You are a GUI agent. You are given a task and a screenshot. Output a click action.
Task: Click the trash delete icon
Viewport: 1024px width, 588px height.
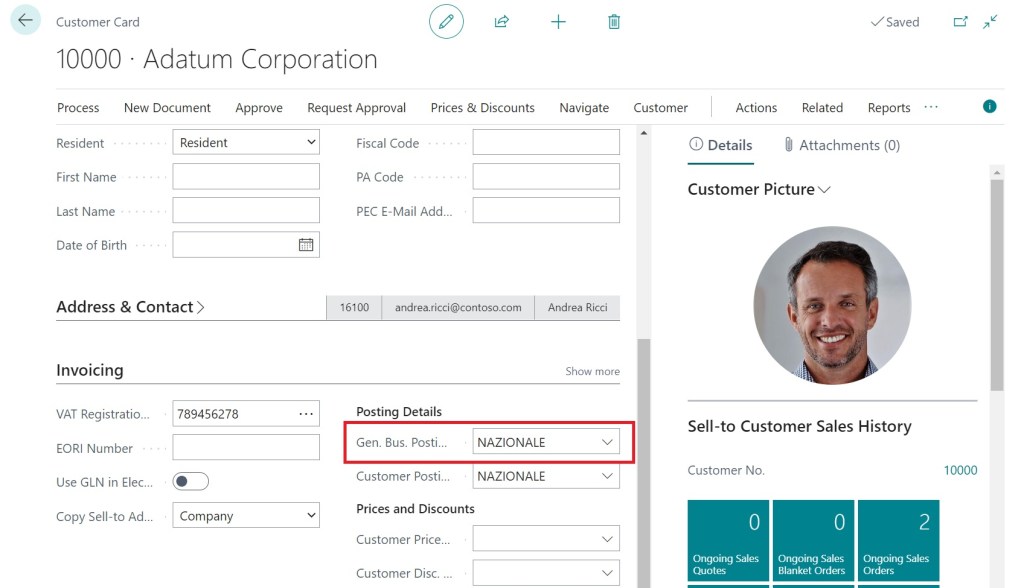click(x=614, y=21)
